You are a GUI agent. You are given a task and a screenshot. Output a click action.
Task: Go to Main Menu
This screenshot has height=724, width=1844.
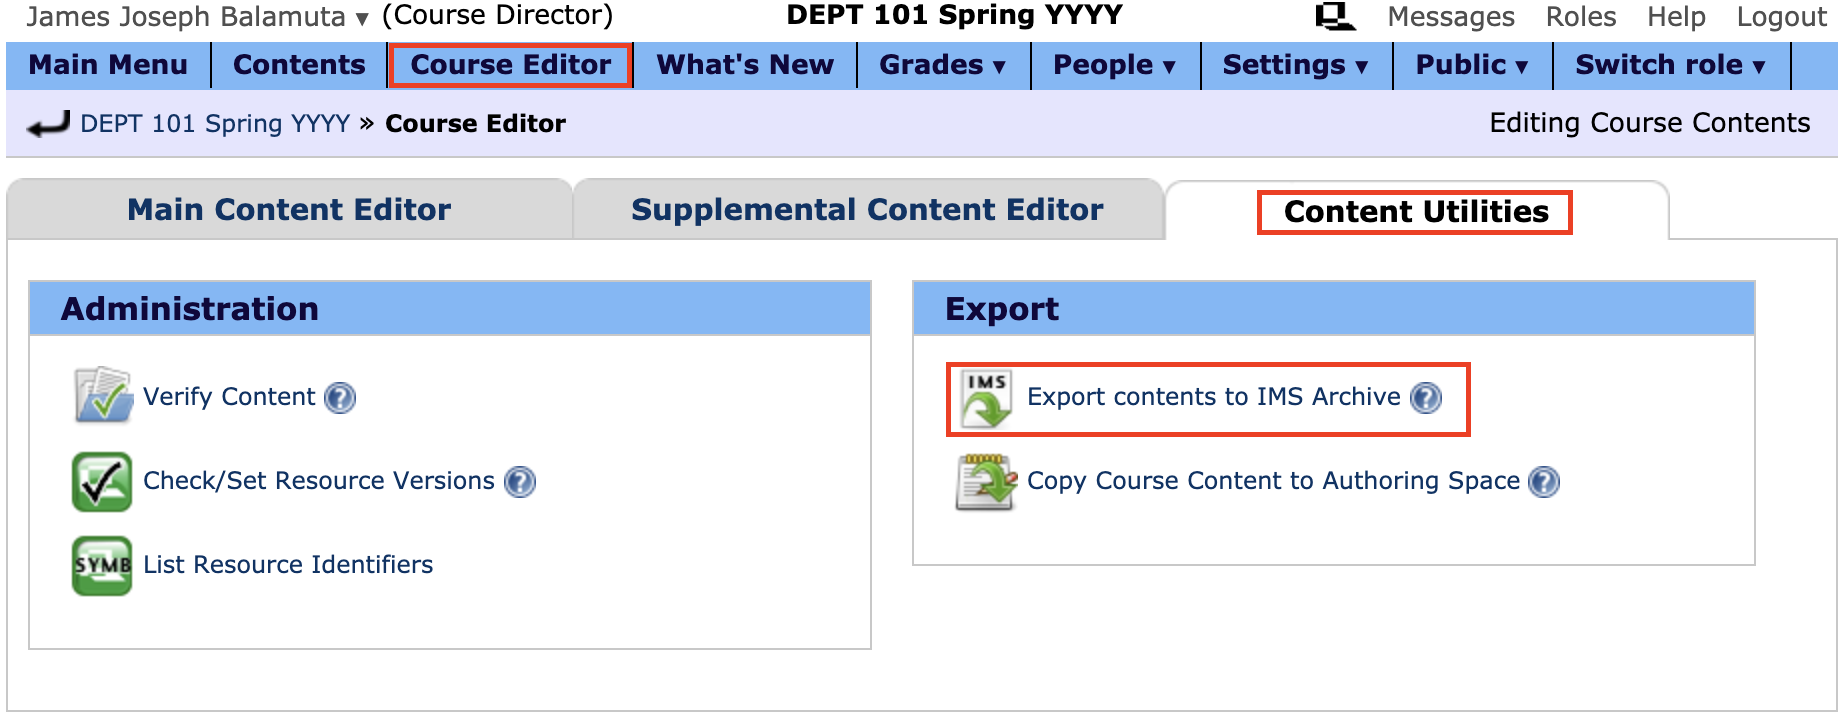click(108, 65)
